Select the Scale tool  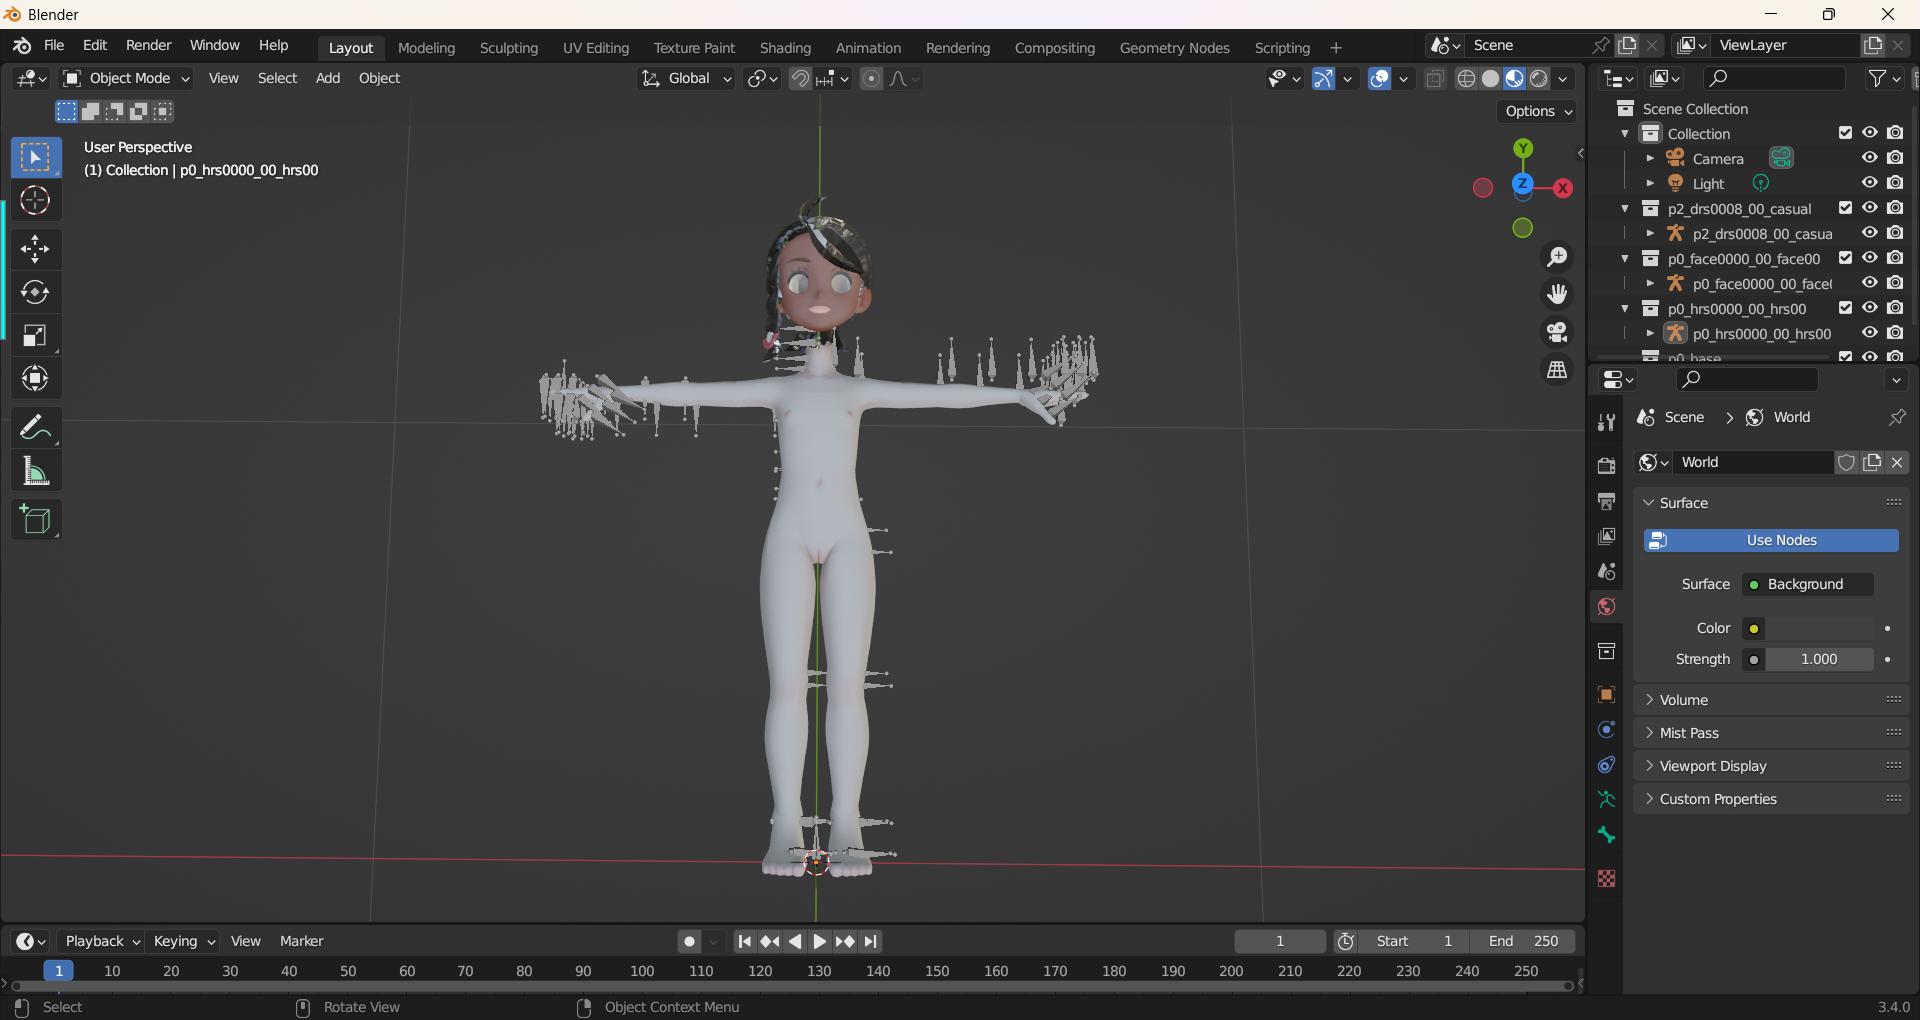[x=35, y=335]
